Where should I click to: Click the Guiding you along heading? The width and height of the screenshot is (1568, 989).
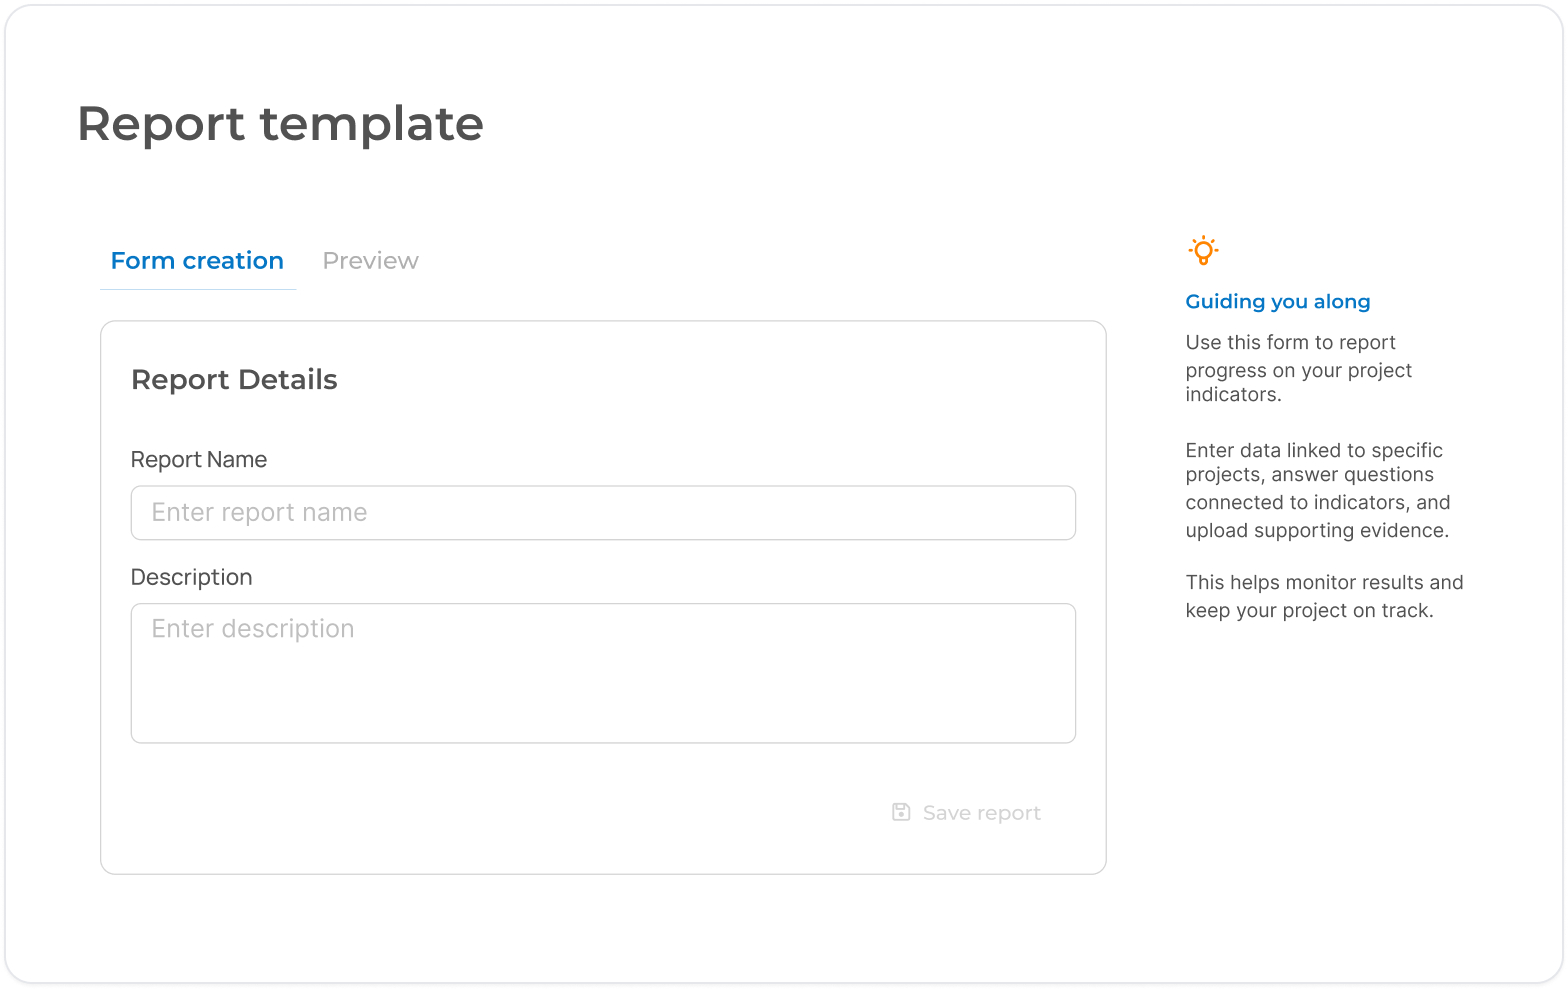click(x=1277, y=302)
